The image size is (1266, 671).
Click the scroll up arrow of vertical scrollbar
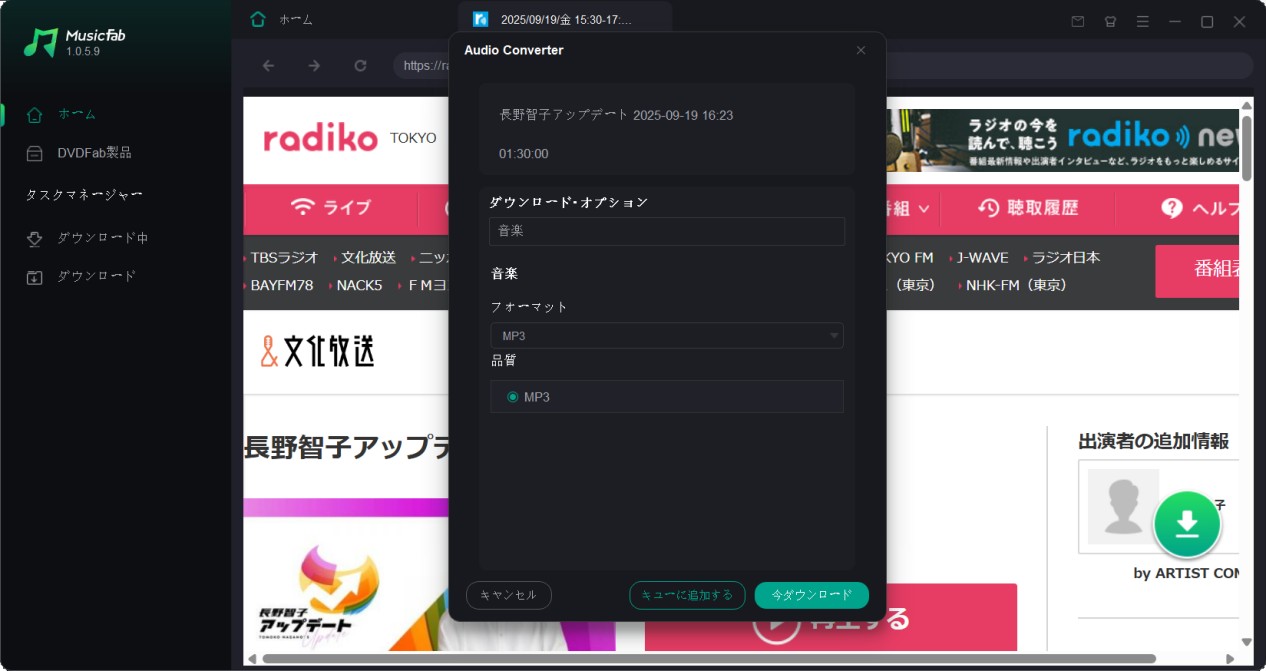tap(1246, 104)
